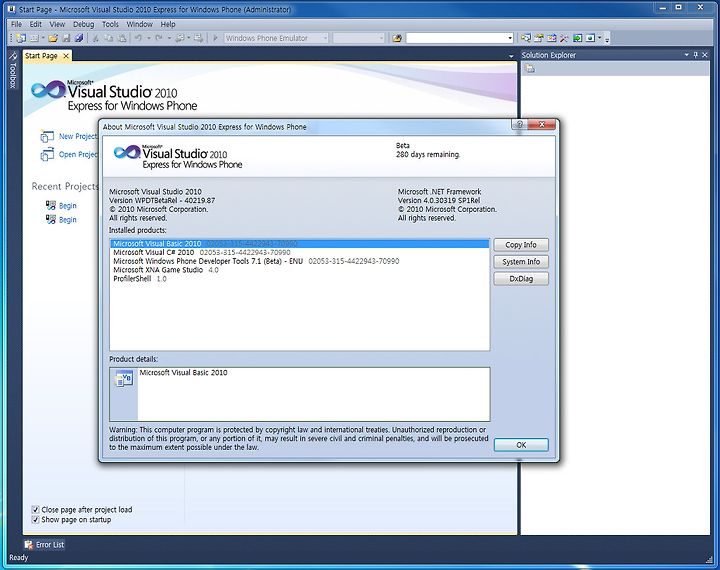The image size is (720, 570).
Task: Click the Open Project link on Start Page
Action: 78,154
